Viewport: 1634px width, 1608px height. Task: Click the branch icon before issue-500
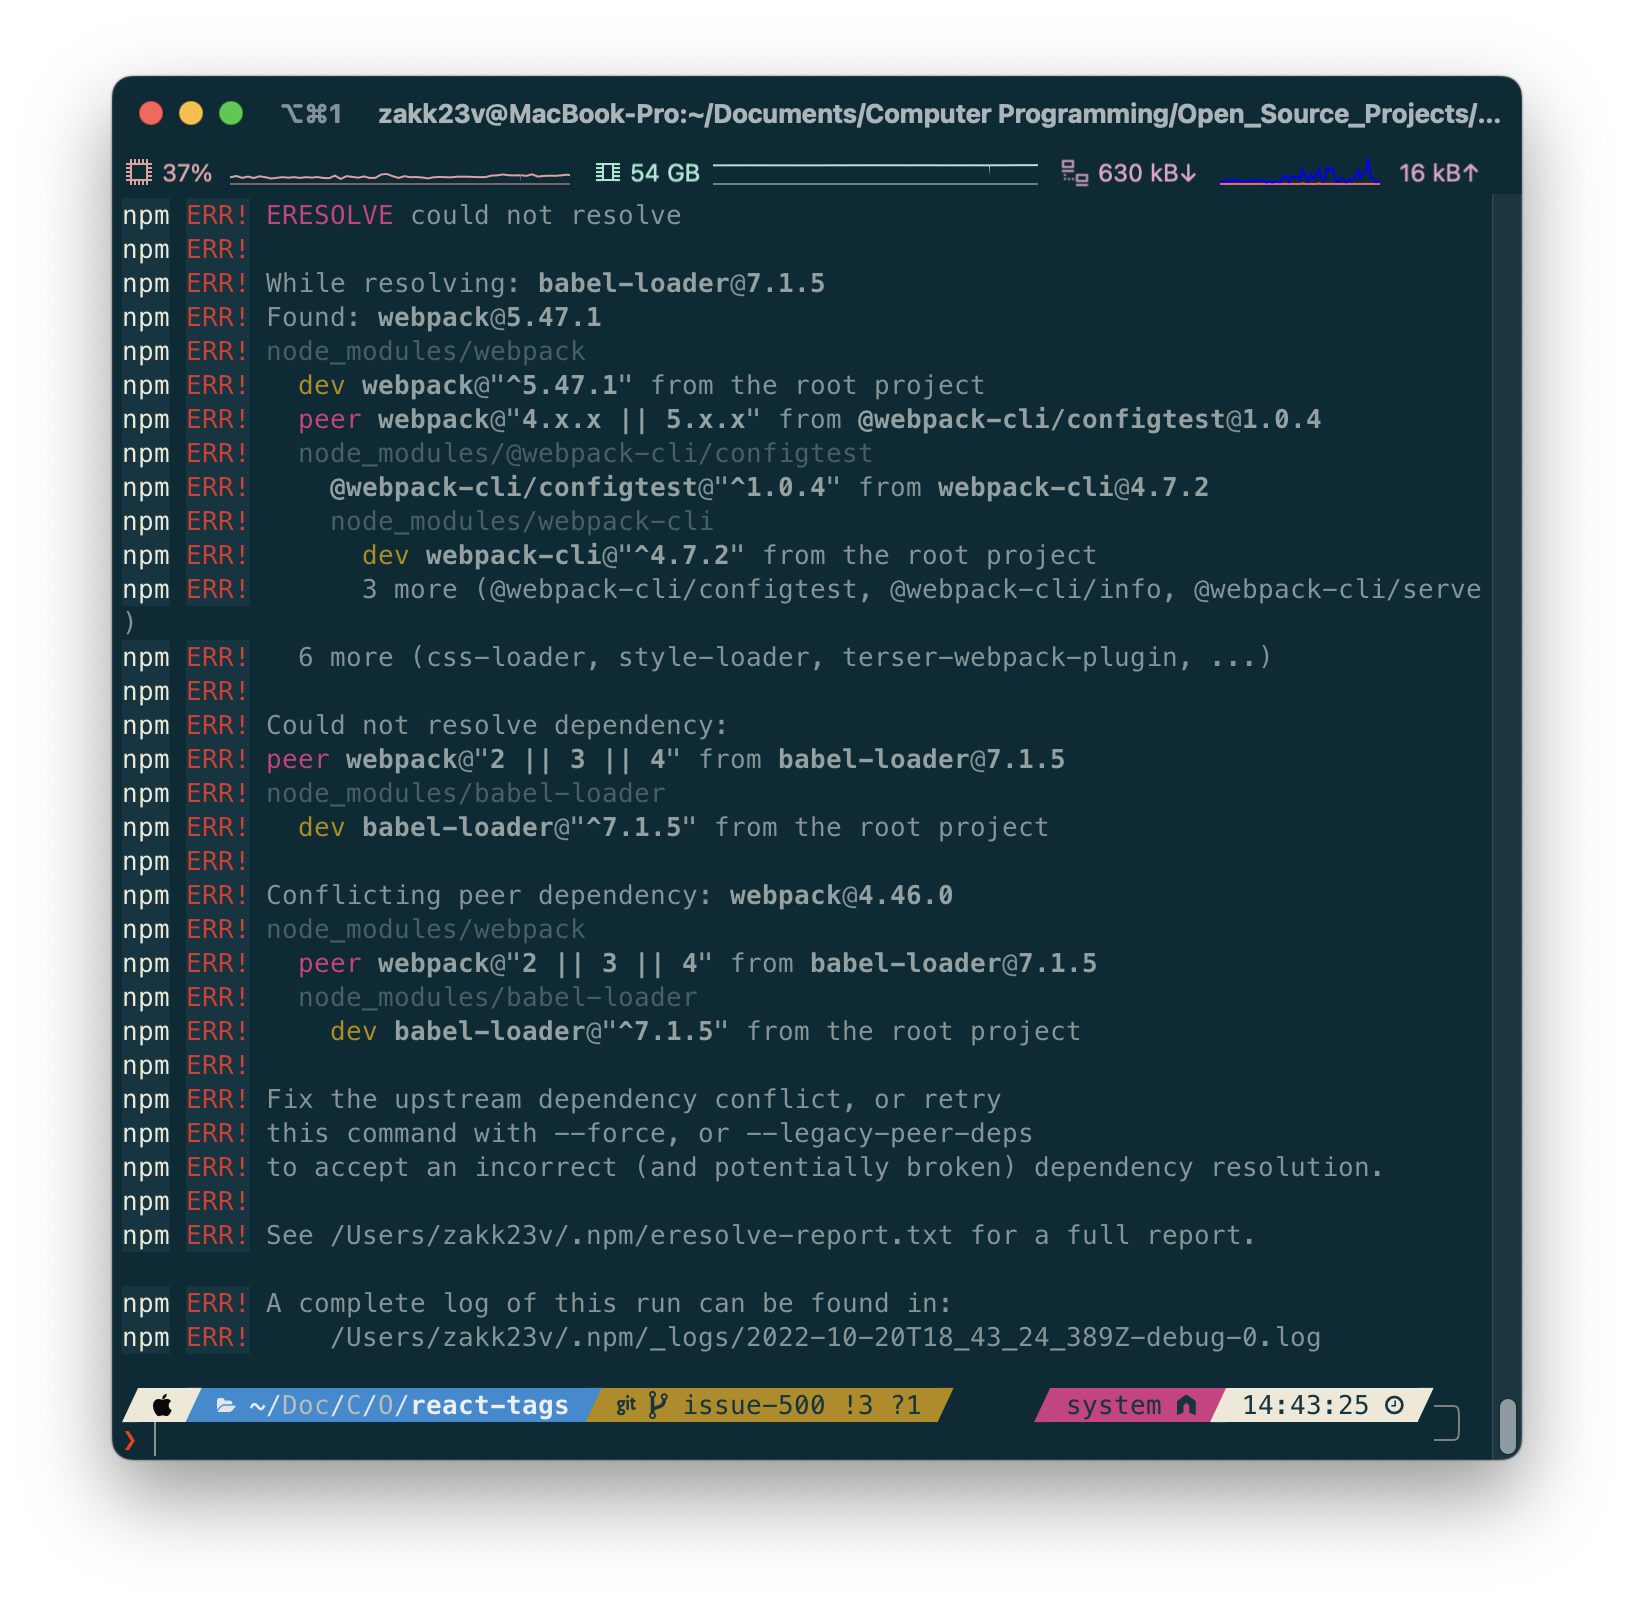(657, 1405)
